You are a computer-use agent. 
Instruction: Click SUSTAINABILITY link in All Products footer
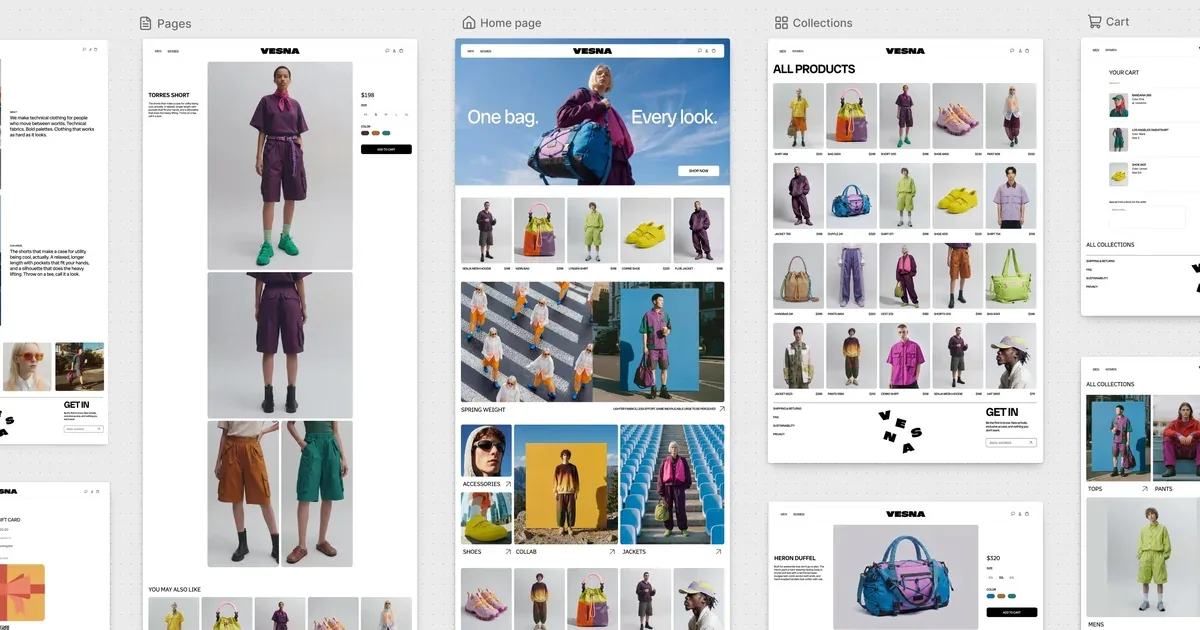pos(785,426)
